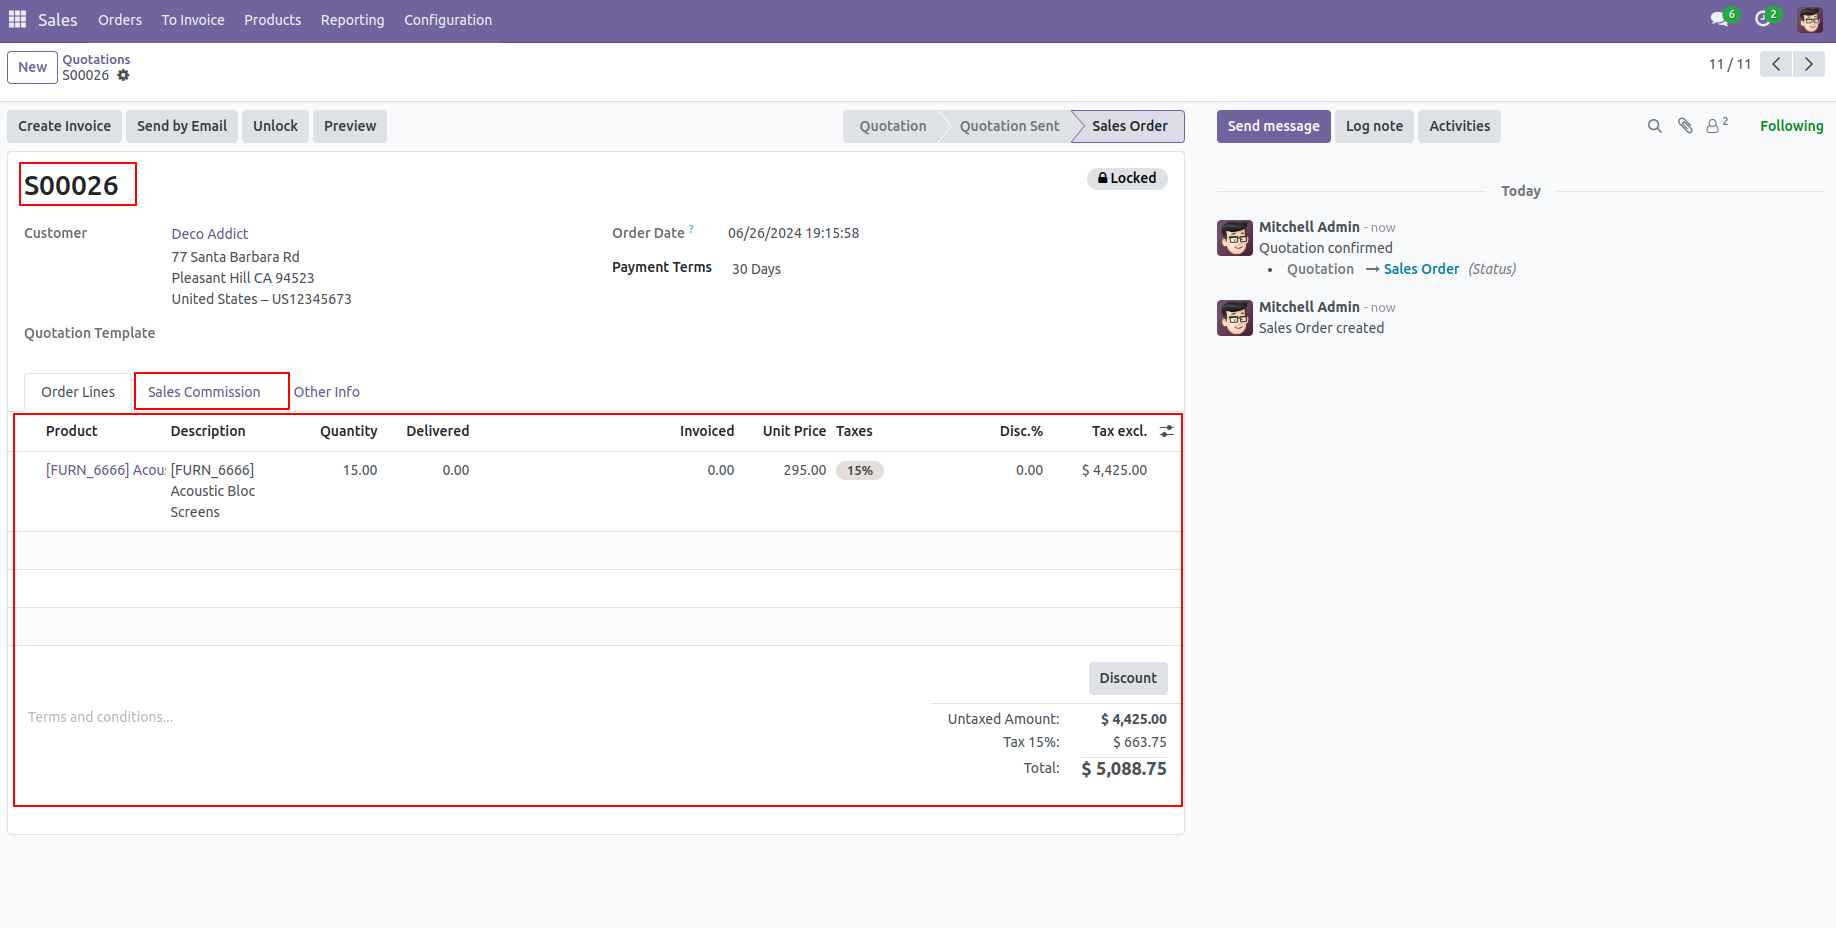Click the settings gear next to S00026
The width and height of the screenshot is (1836, 928).
(x=123, y=75)
